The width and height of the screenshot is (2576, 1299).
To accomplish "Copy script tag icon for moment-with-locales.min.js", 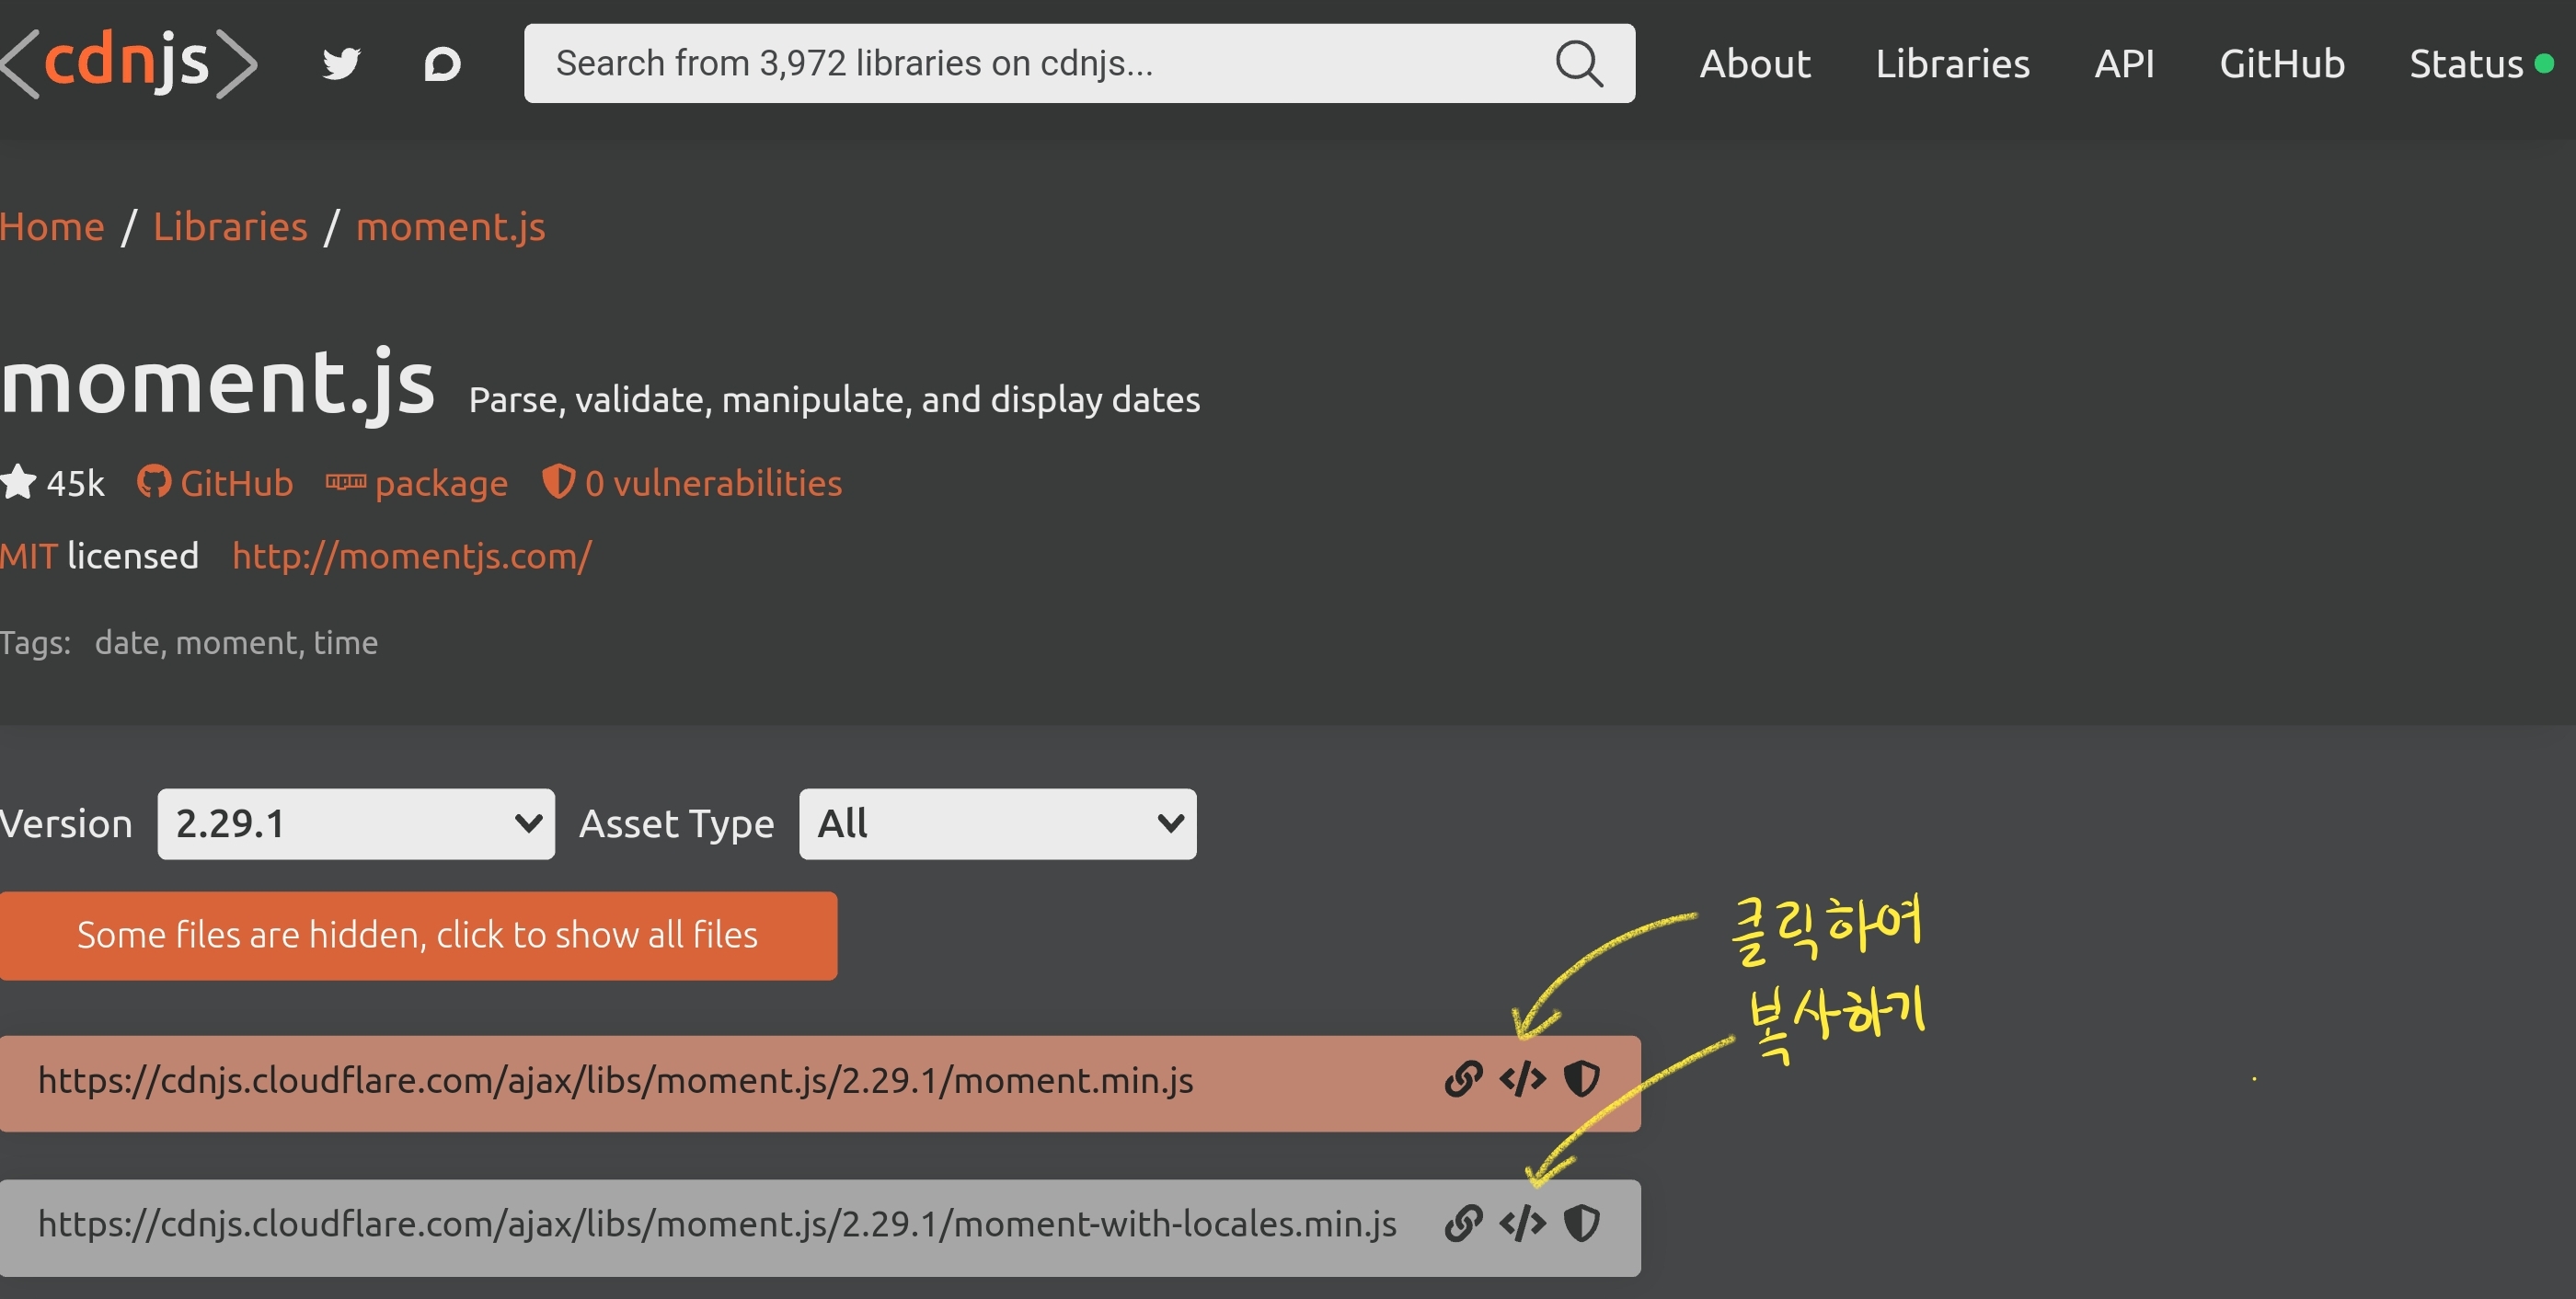I will [x=1522, y=1223].
